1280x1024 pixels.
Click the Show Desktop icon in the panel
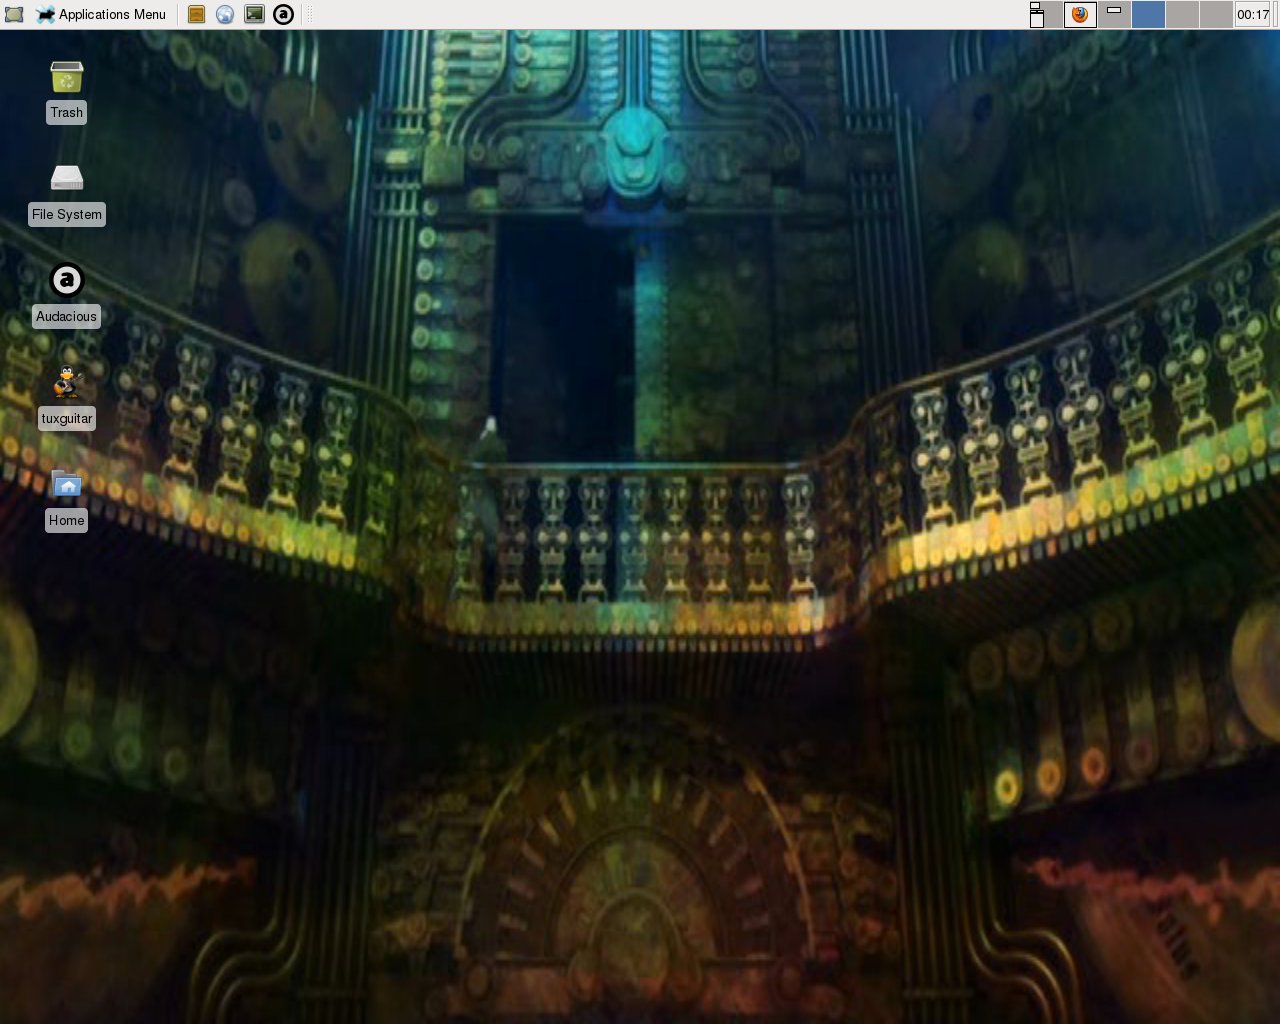coord(14,14)
